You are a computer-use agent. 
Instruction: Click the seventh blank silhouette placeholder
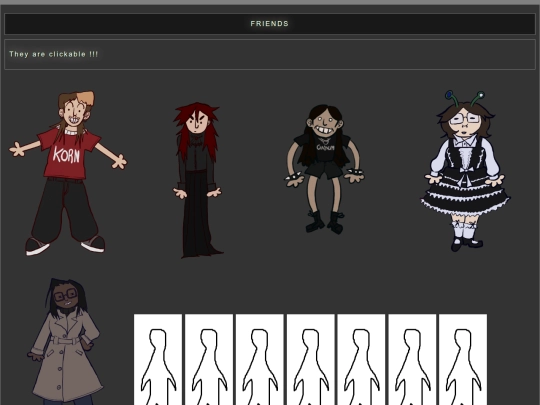(x=463, y=359)
